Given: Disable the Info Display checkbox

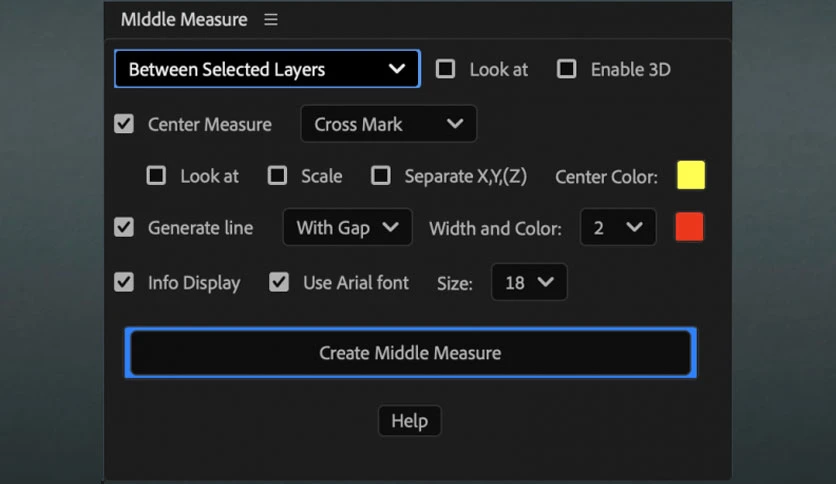Looking at the screenshot, I should (x=124, y=282).
